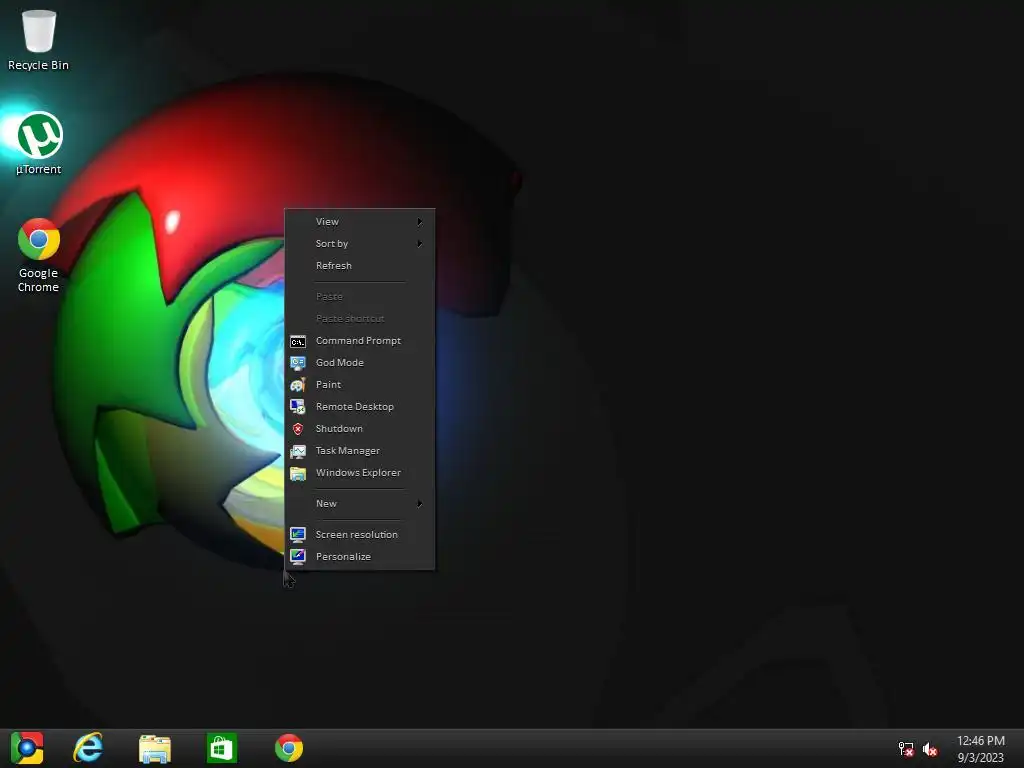Click the greyed-out Paste shortcut entry

coord(360,319)
